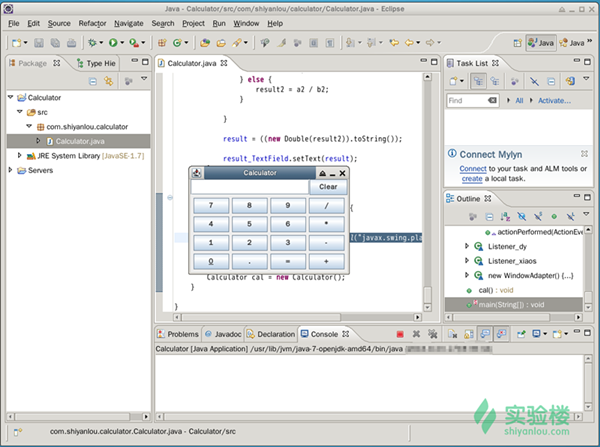
Task: Toggle Categorized view in Task List
Action: (x=478, y=81)
